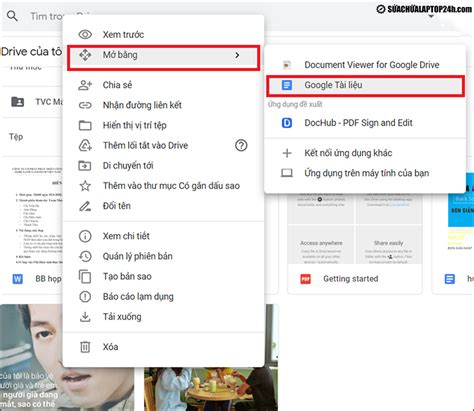
Task: Choose Thêm lối tắt vào Drive
Action: pos(163,145)
